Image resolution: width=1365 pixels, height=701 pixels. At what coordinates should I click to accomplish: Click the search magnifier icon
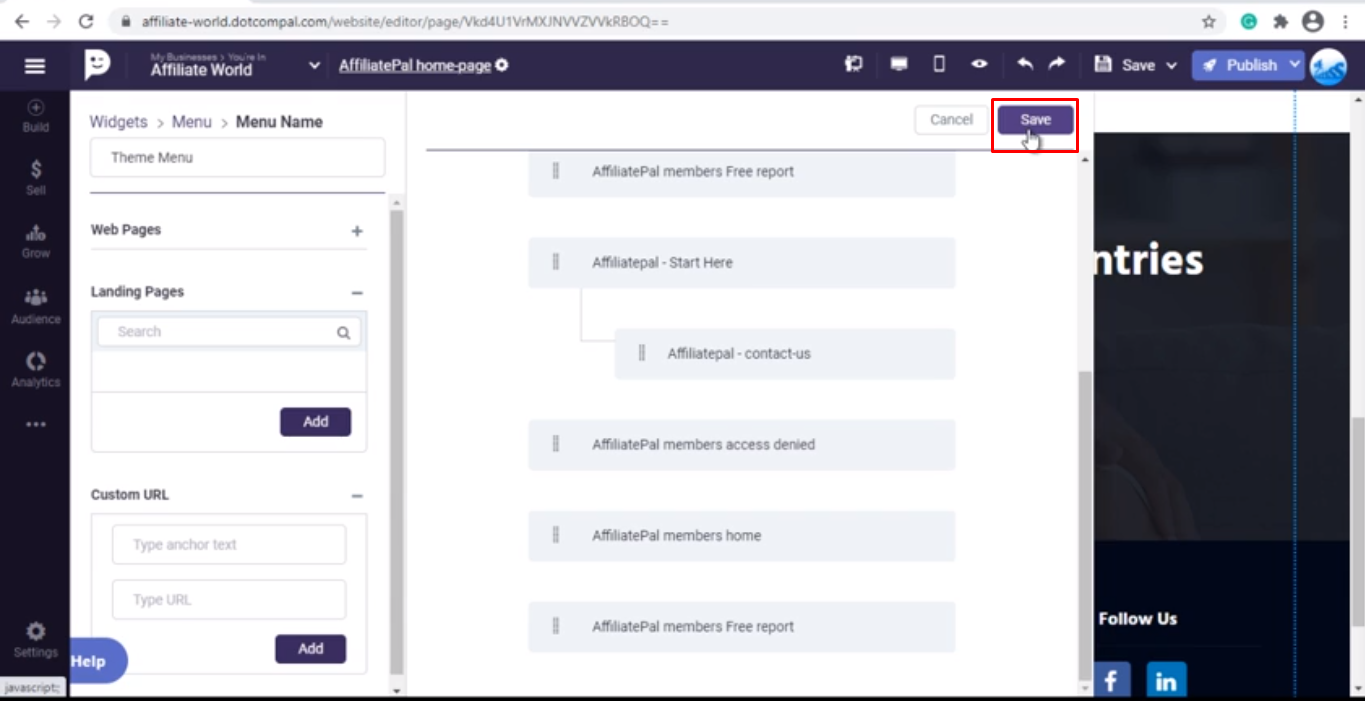[x=343, y=333]
